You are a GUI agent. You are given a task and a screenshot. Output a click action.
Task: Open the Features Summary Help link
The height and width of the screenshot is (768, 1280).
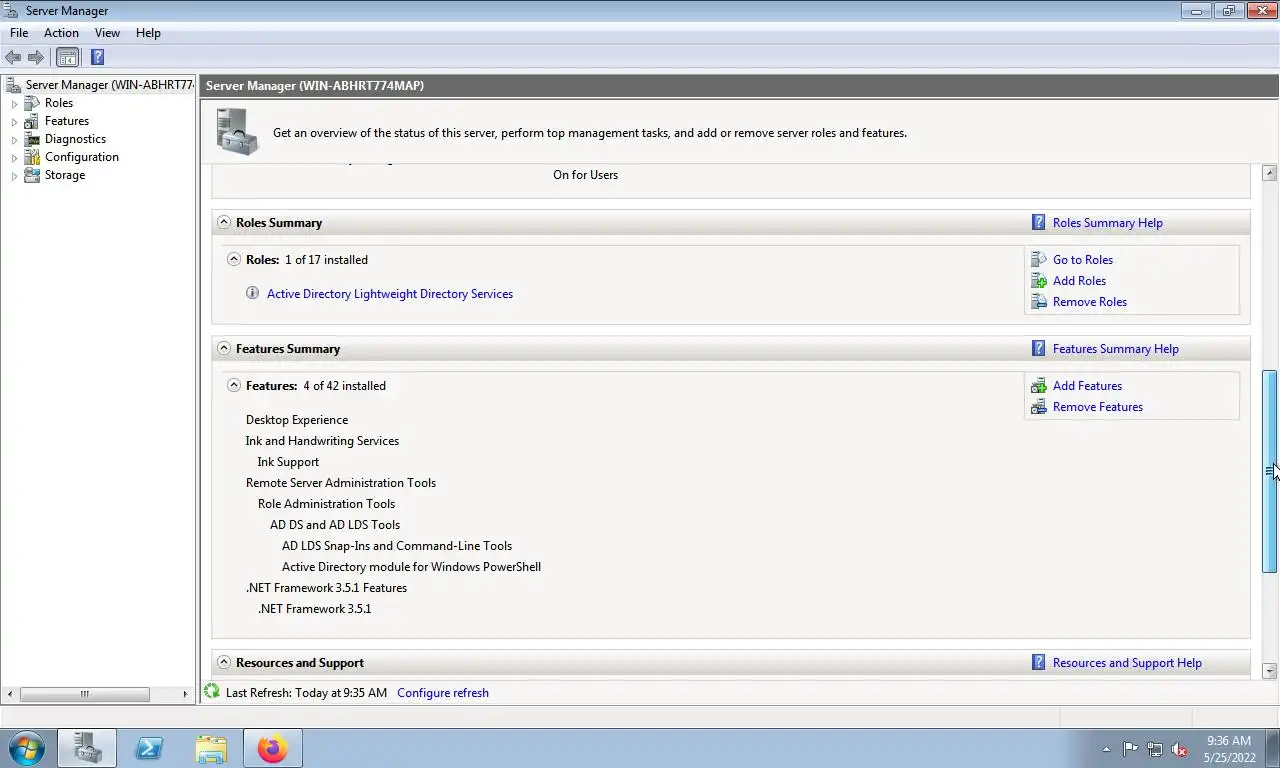[1115, 349]
